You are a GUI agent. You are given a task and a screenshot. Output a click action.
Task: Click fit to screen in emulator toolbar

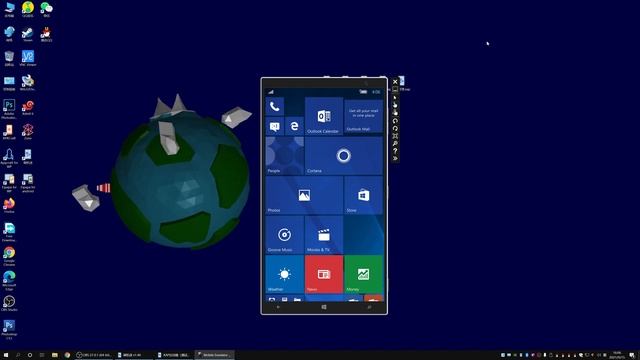pyautogui.click(x=395, y=136)
